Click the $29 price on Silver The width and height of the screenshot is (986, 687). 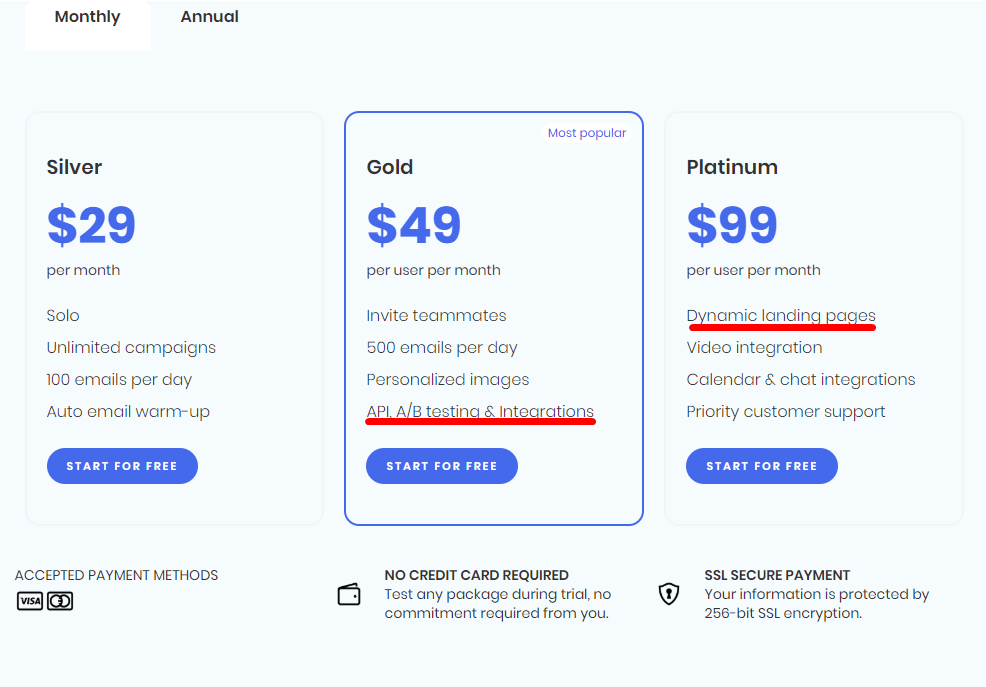91,224
